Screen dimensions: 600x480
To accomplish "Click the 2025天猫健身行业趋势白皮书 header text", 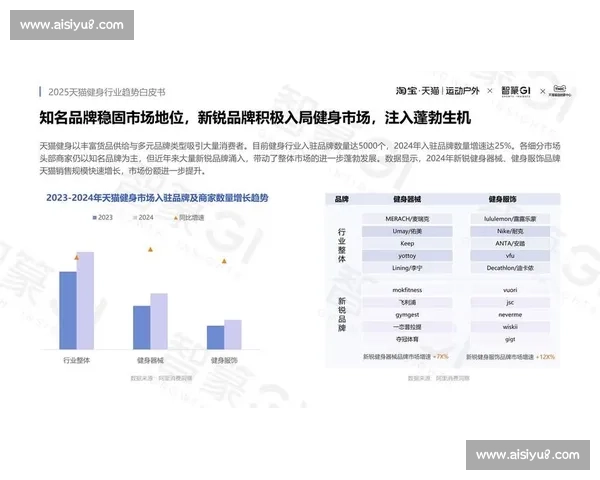I will tap(107, 92).
